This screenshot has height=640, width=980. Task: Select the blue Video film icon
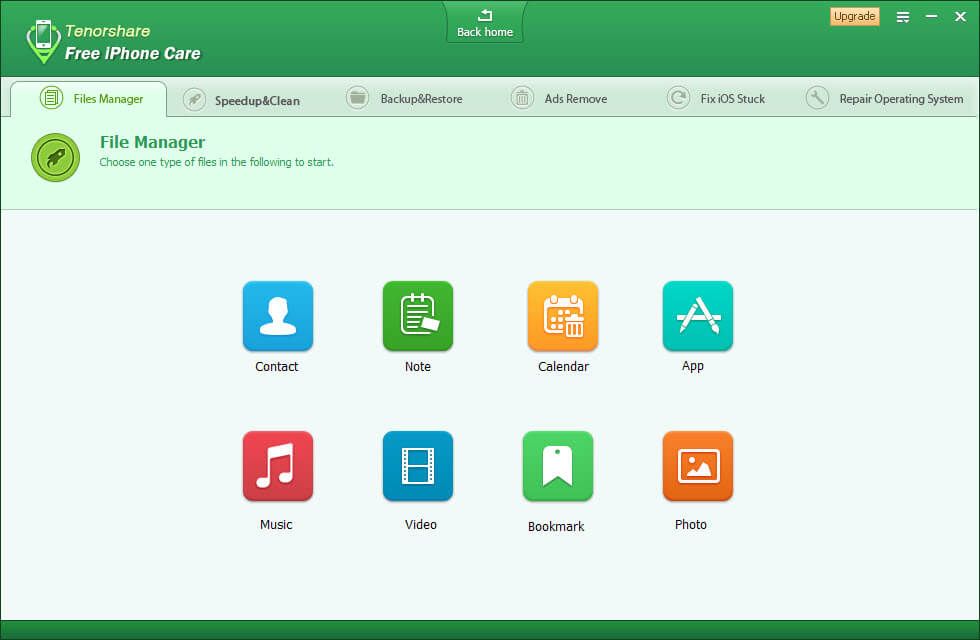click(417, 466)
